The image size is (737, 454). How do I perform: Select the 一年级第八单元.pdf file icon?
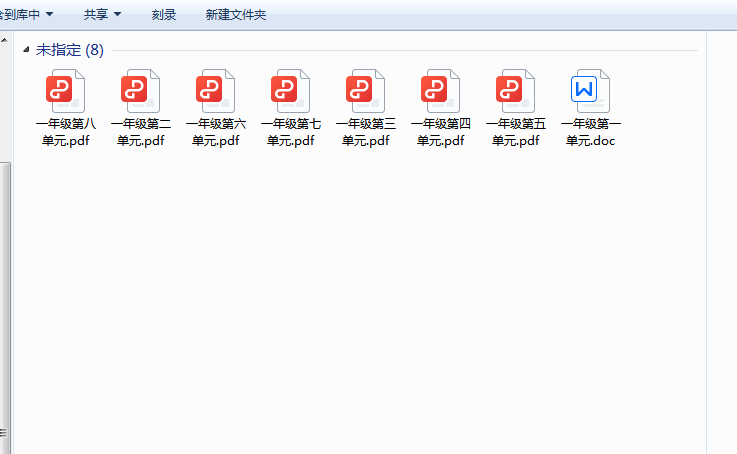(65, 91)
